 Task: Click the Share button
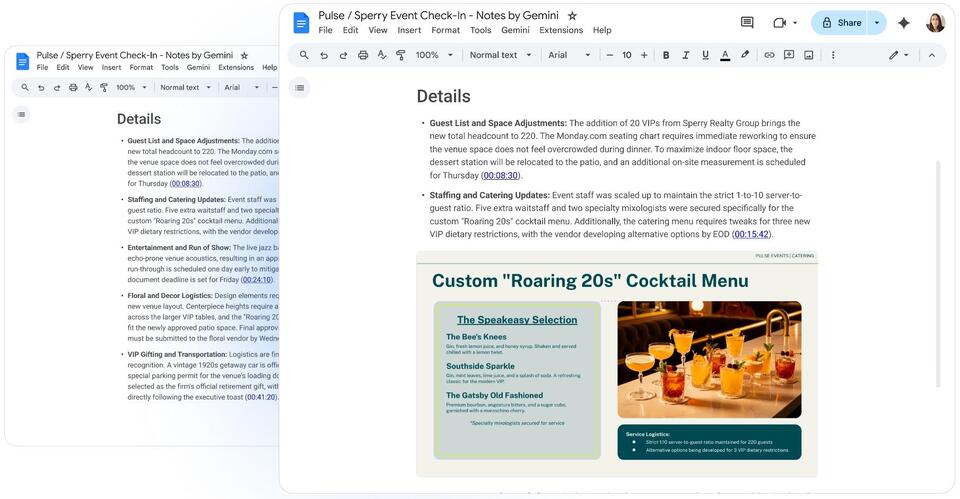(x=842, y=23)
